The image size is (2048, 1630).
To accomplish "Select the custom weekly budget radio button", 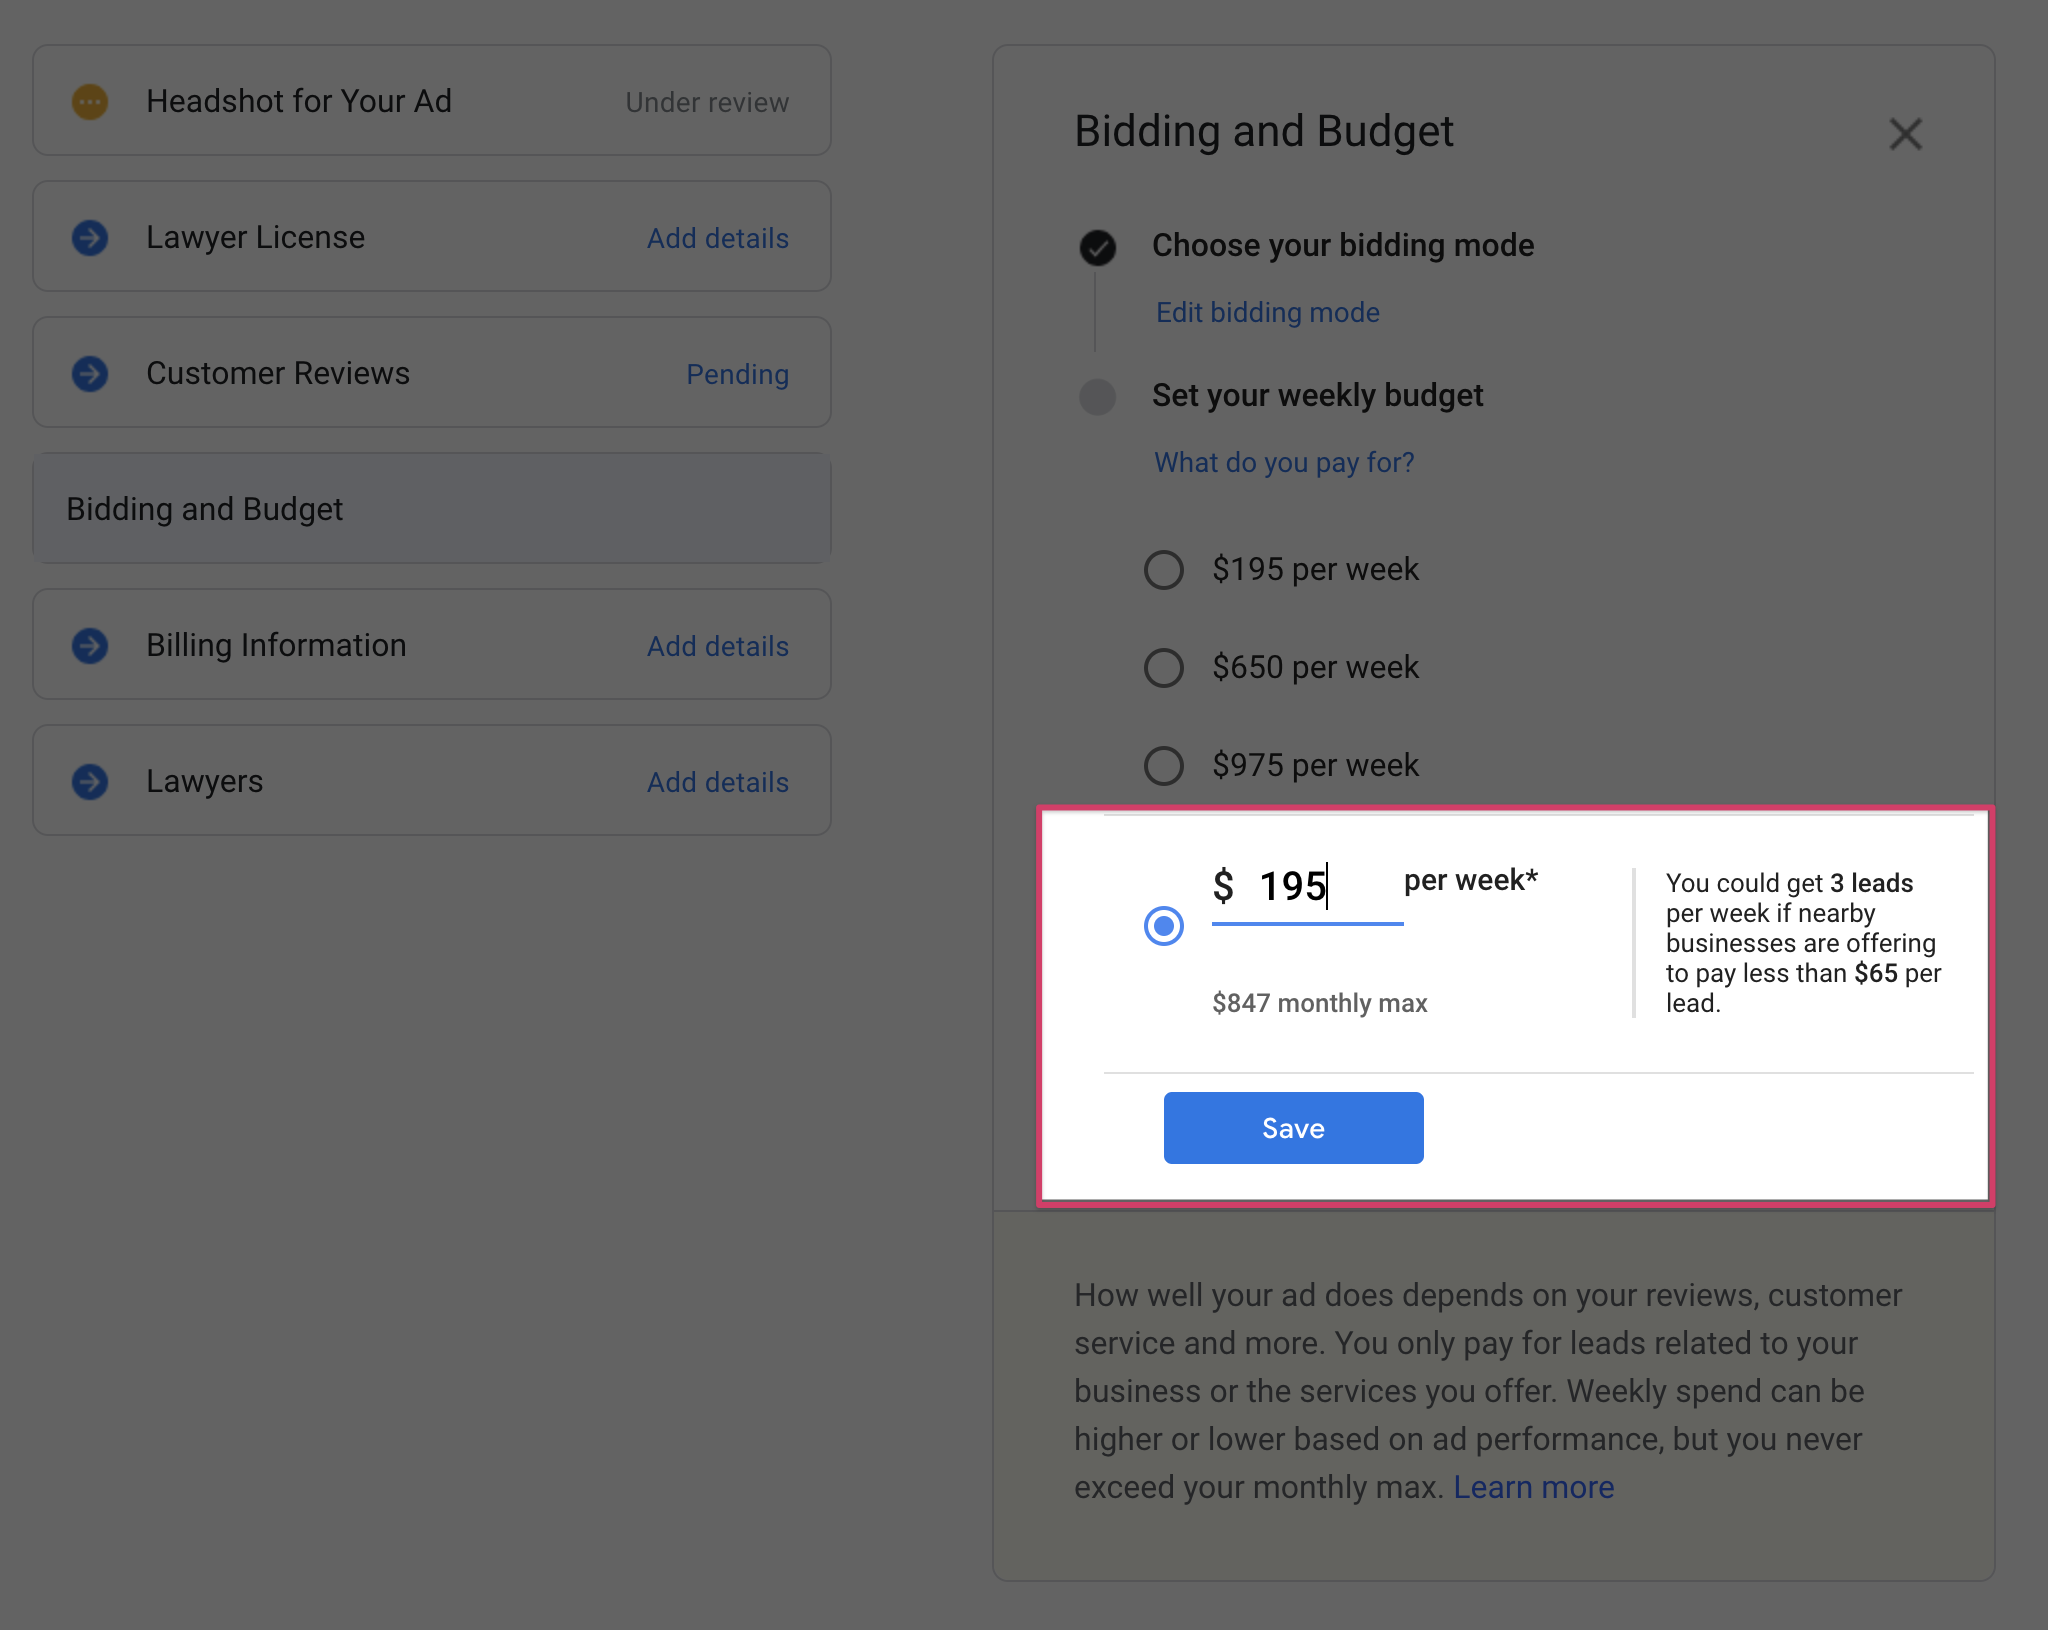I will [1164, 926].
